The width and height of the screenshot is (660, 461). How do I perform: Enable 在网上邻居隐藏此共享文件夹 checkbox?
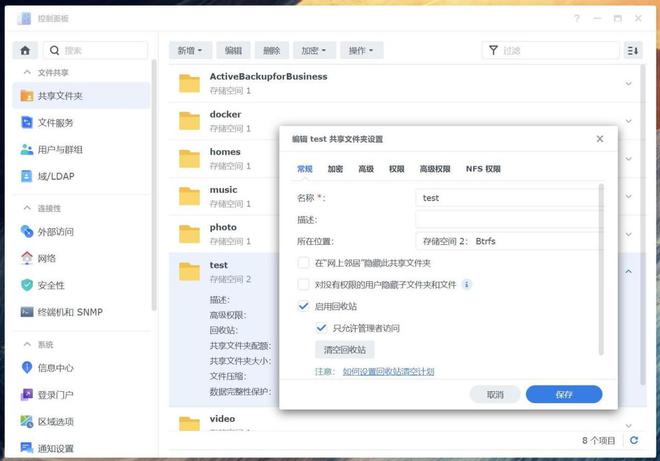[304, 263]
